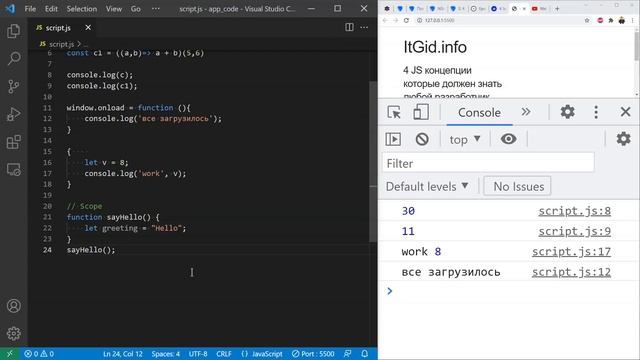Select the YouTube browser tab

pyautogui.click(x=538, y=8)
